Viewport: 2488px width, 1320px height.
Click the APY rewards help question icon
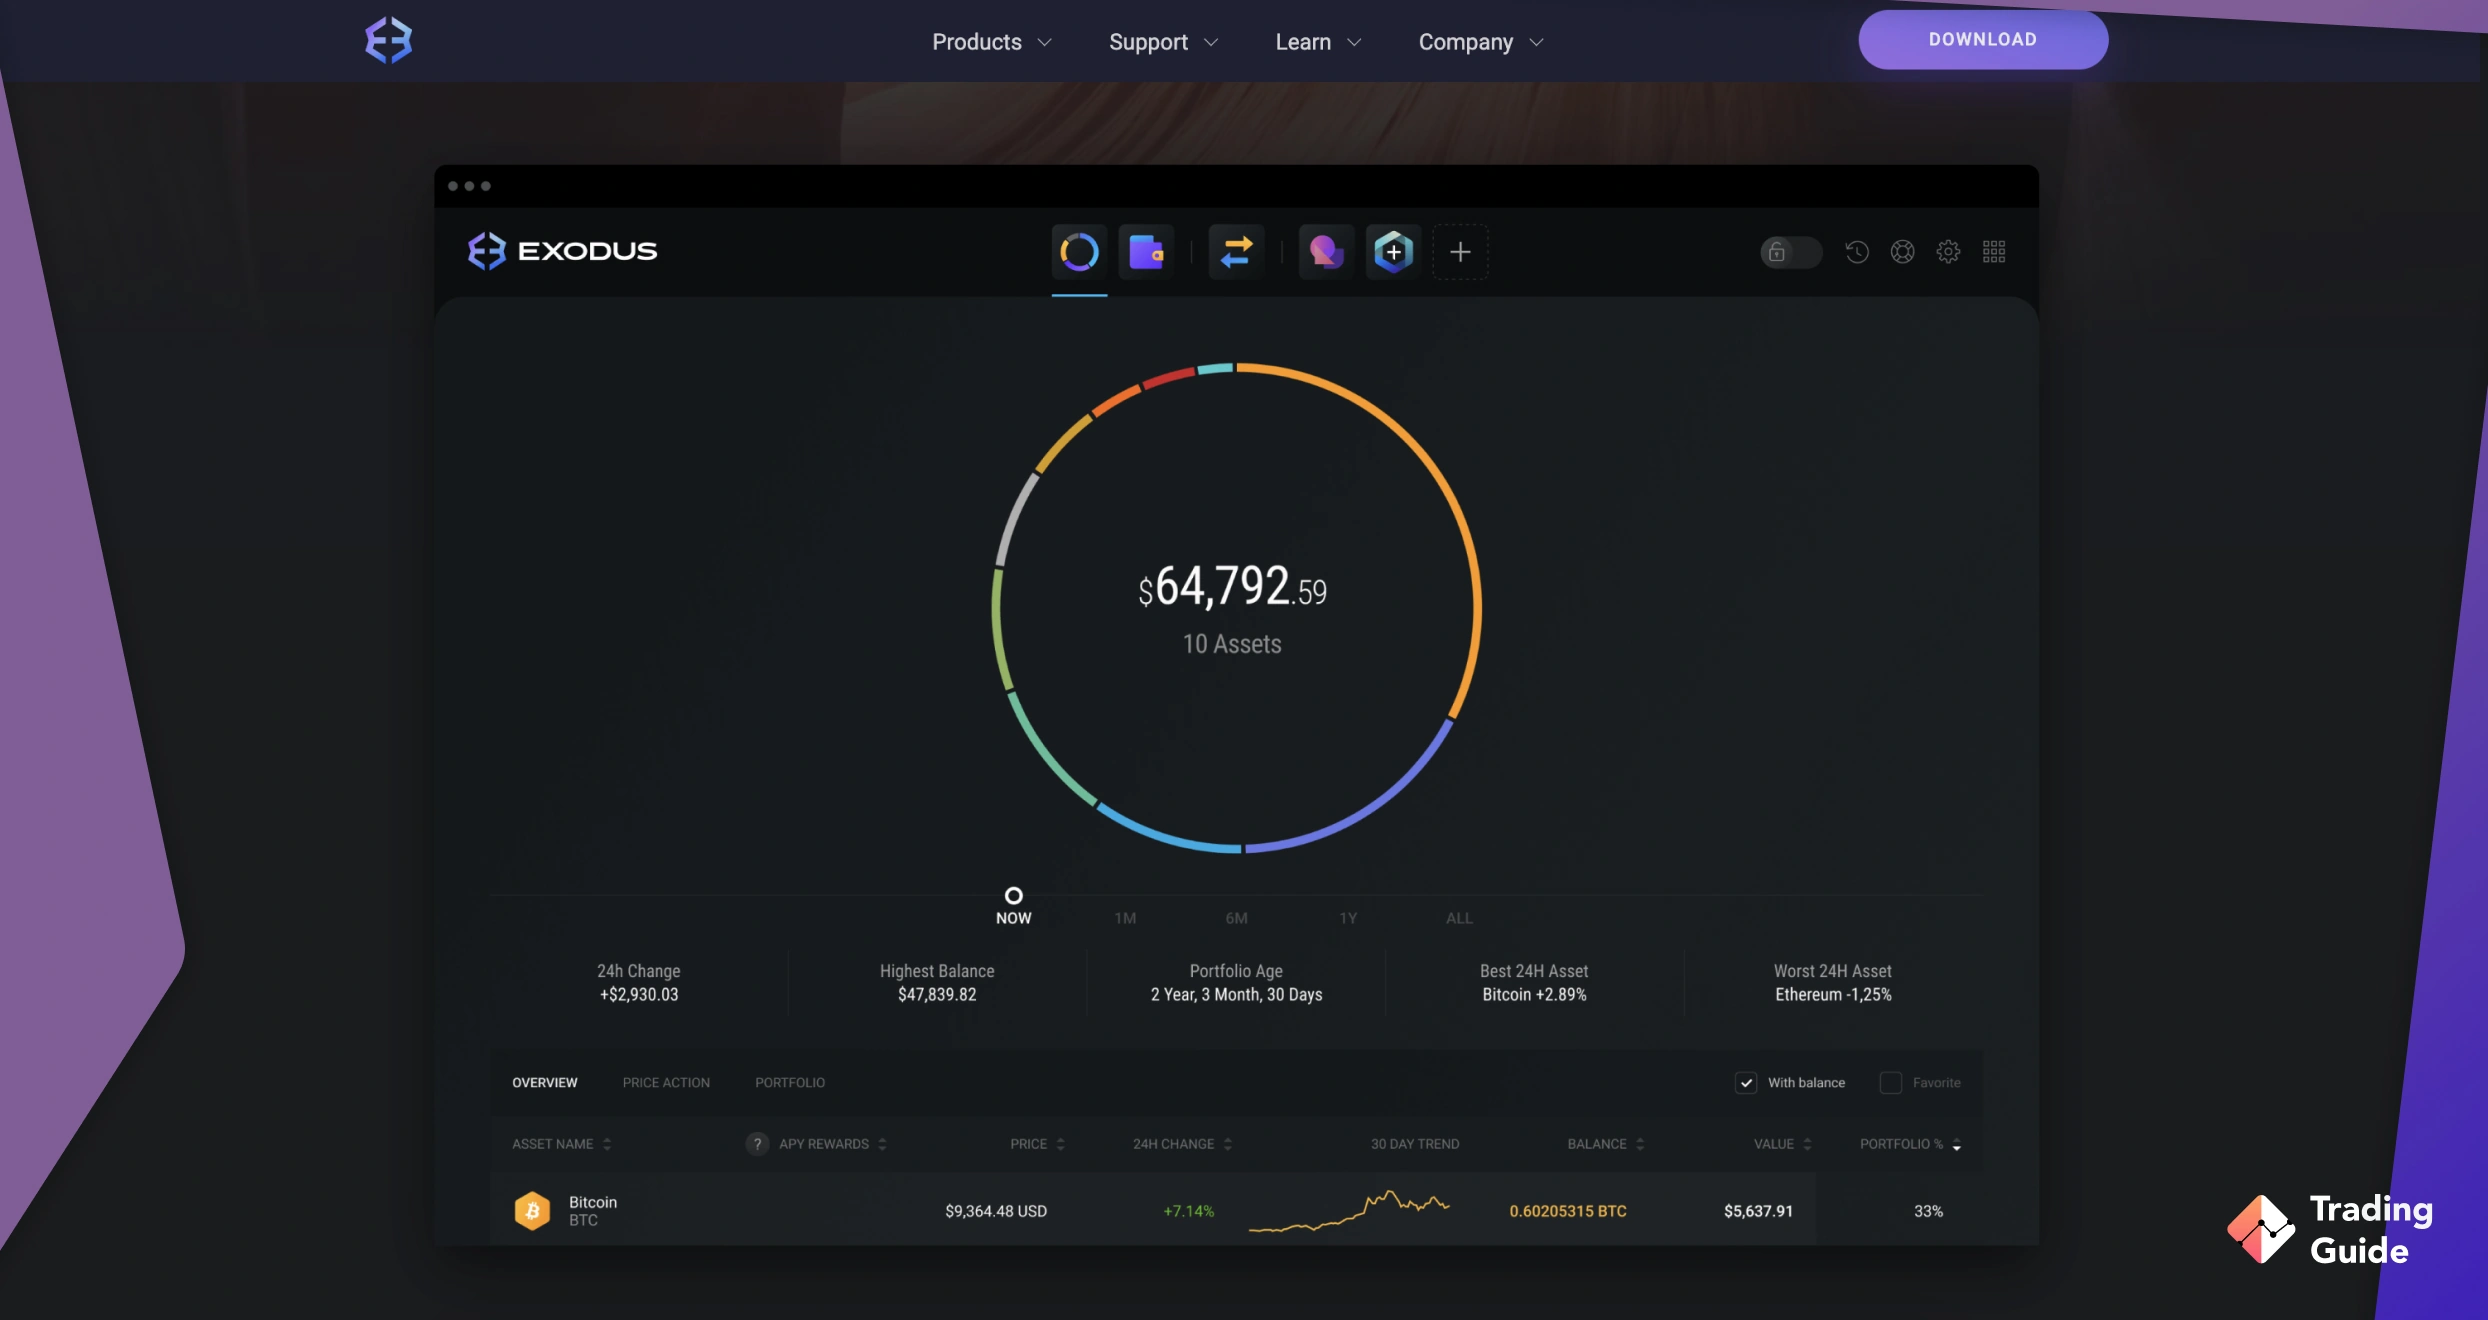tap(757, 1144)
